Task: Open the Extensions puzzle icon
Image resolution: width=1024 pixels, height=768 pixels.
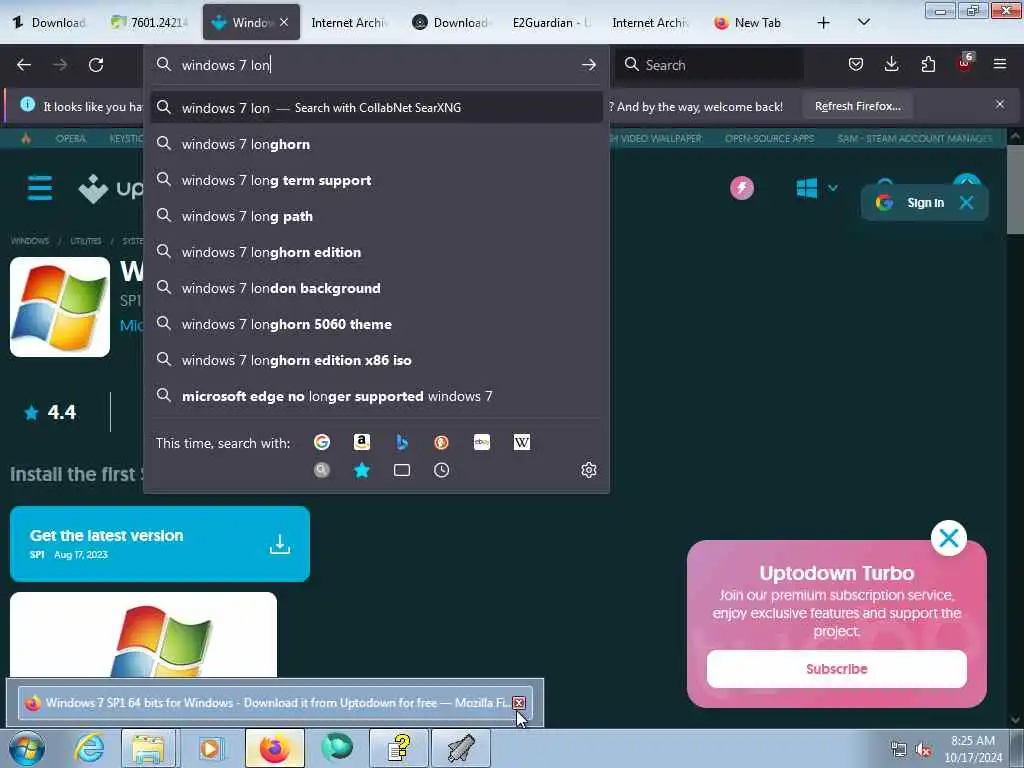Action: pos(928,64)
